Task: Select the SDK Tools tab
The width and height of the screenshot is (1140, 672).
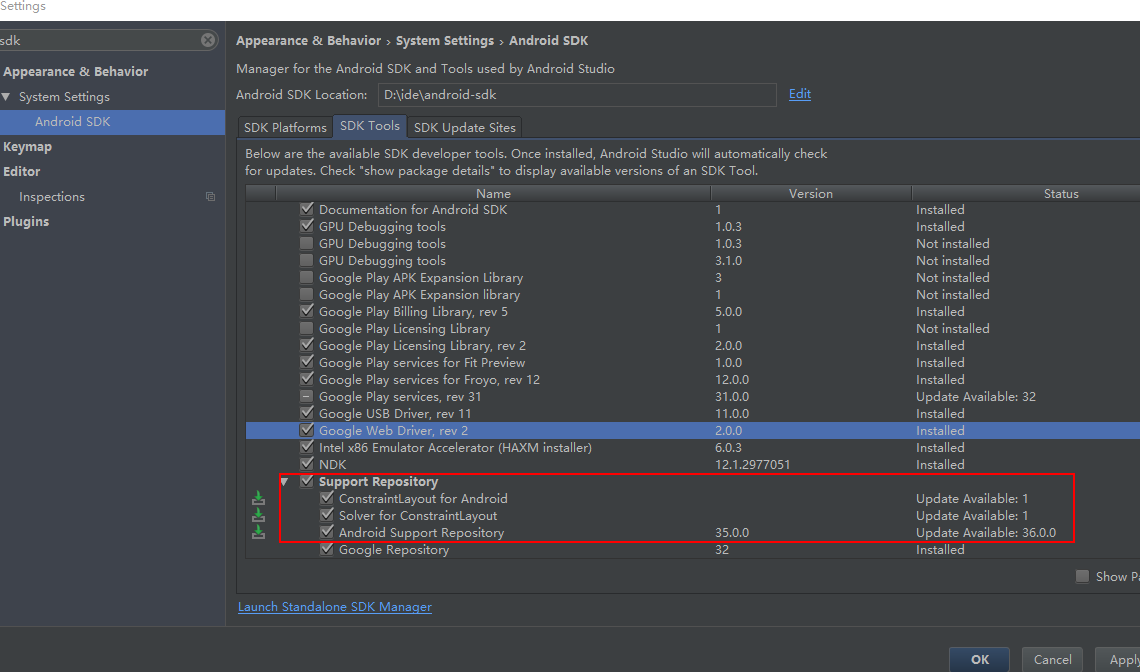Action: tap(369, 126)
